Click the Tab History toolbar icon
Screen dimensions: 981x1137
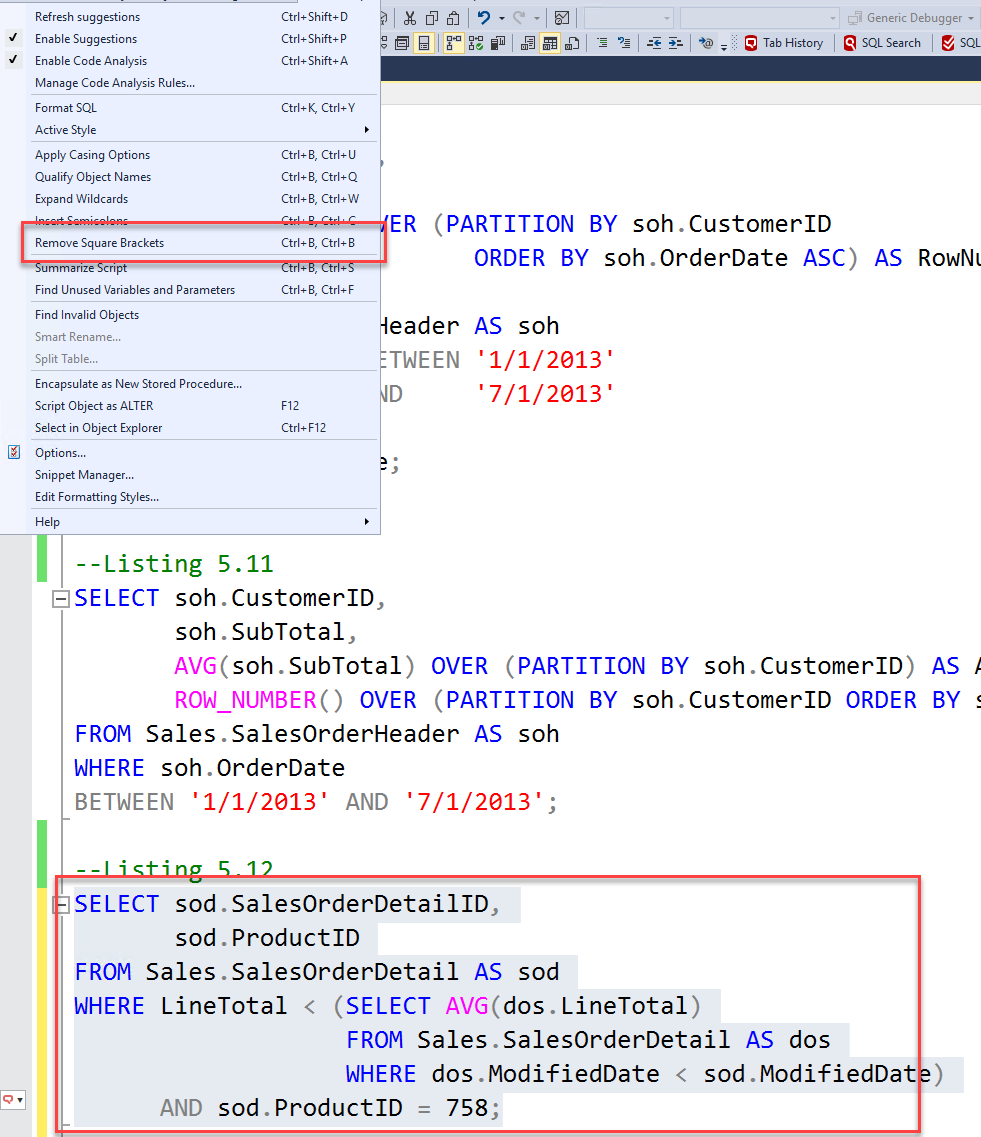point(784,43)
